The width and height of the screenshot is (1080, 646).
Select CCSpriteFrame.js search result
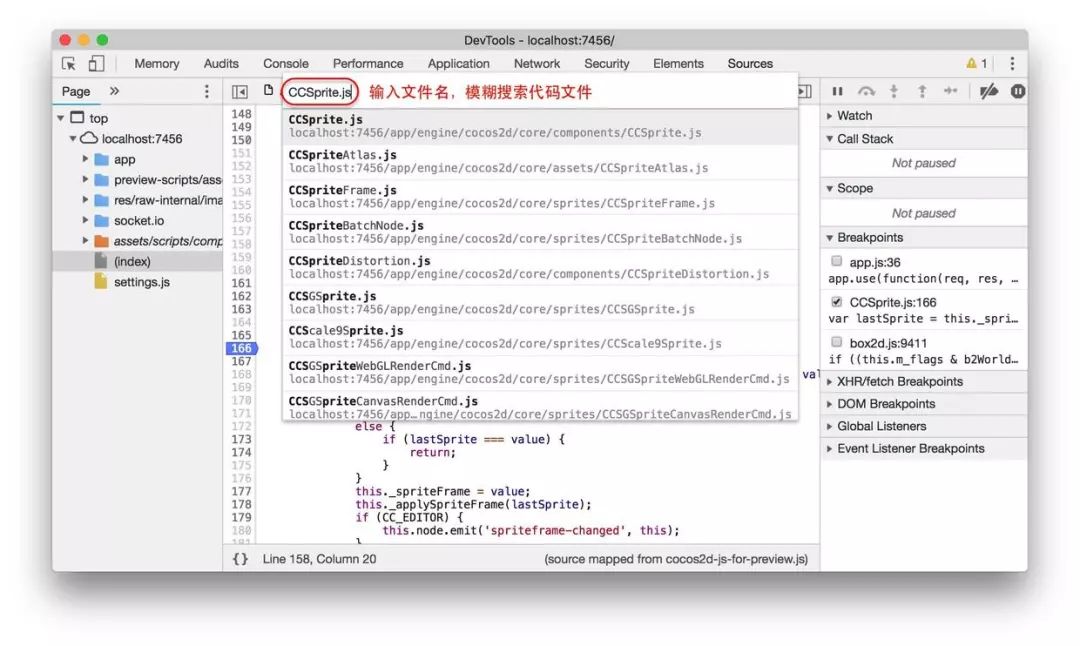pos(540,197)
